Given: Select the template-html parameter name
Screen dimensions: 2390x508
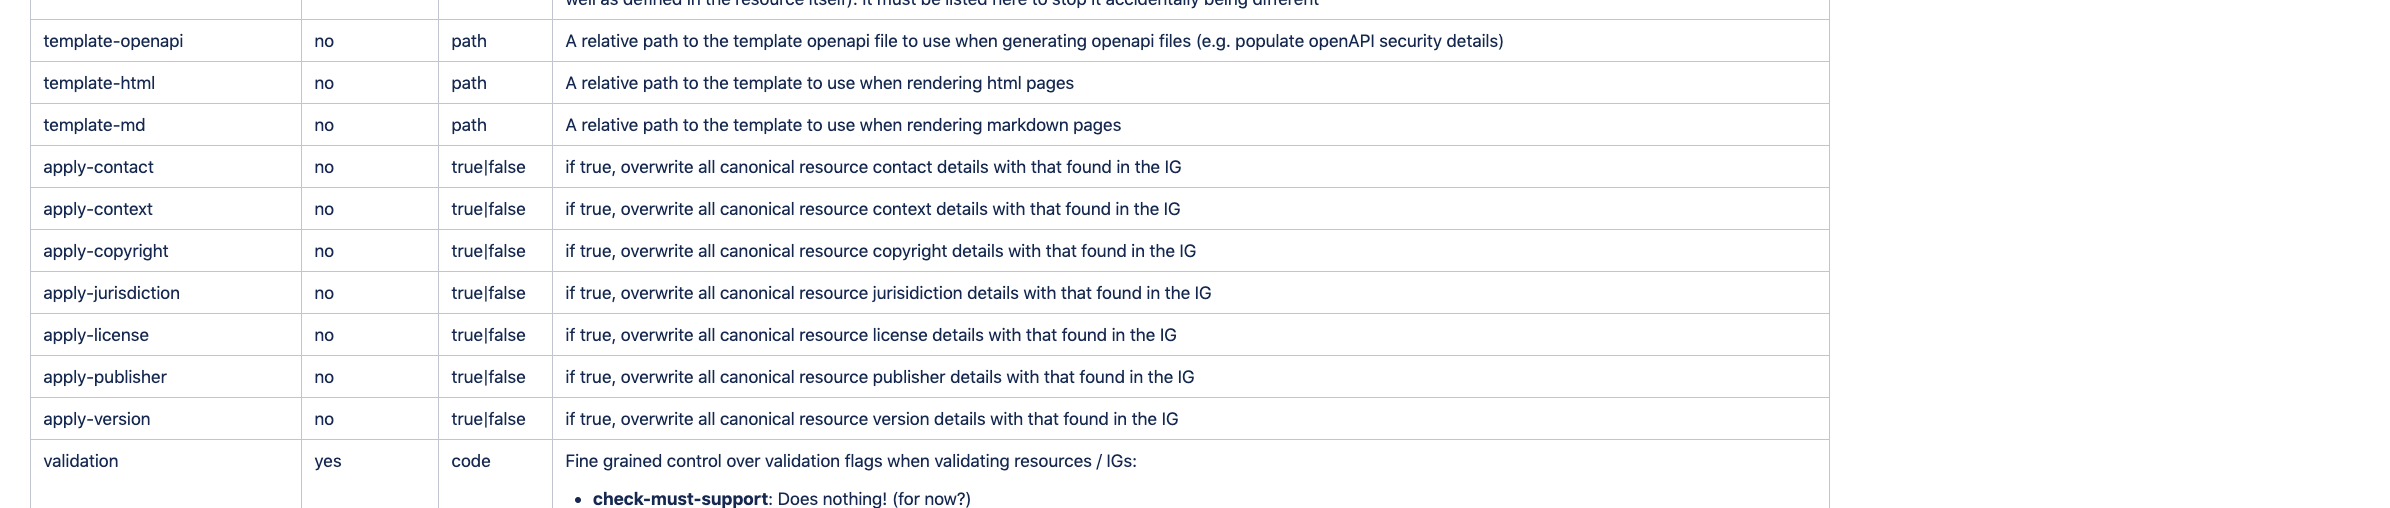Looking at the screenshot, I should (99, 83).
